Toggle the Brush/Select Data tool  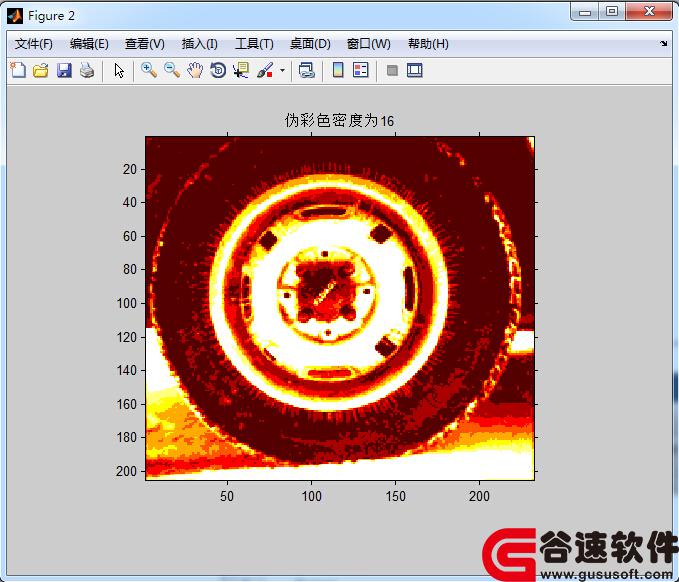pos(265,70)
